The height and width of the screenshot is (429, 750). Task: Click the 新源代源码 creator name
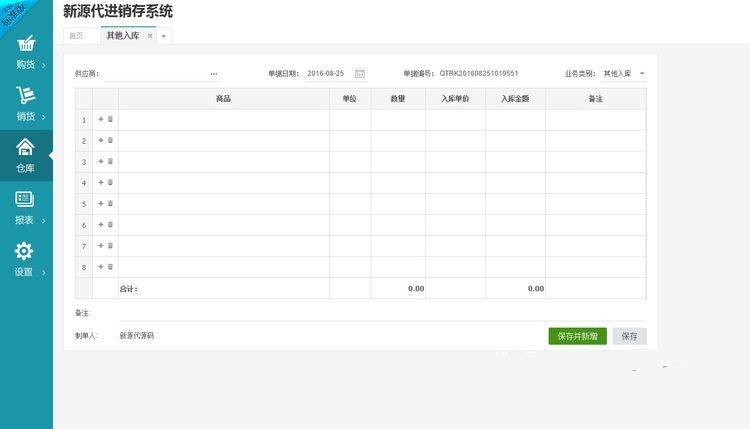(137, 336)
